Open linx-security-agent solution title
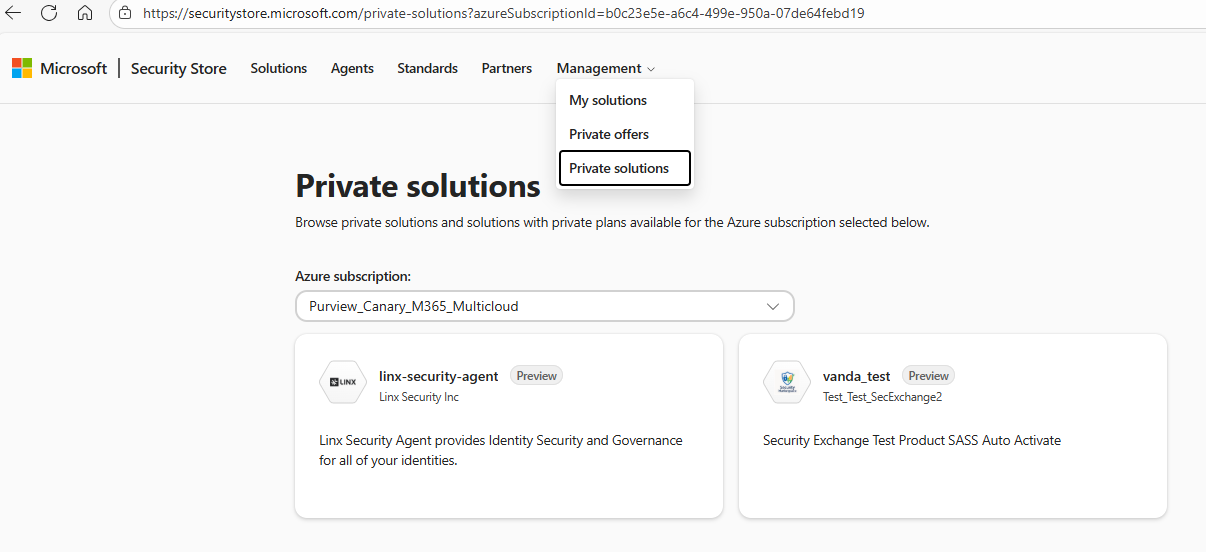Screen dimensions: 1206x552 point(439,376)
